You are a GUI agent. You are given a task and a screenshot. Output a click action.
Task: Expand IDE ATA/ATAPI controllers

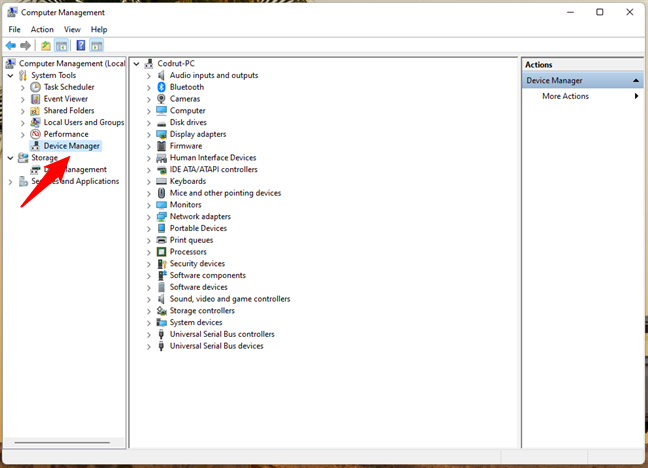pos(149,170)
